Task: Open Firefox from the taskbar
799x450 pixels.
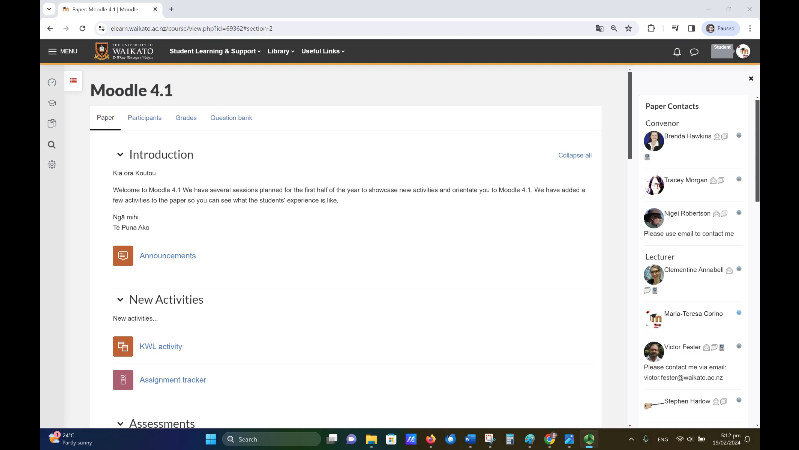Action: [x=431, y=439]
